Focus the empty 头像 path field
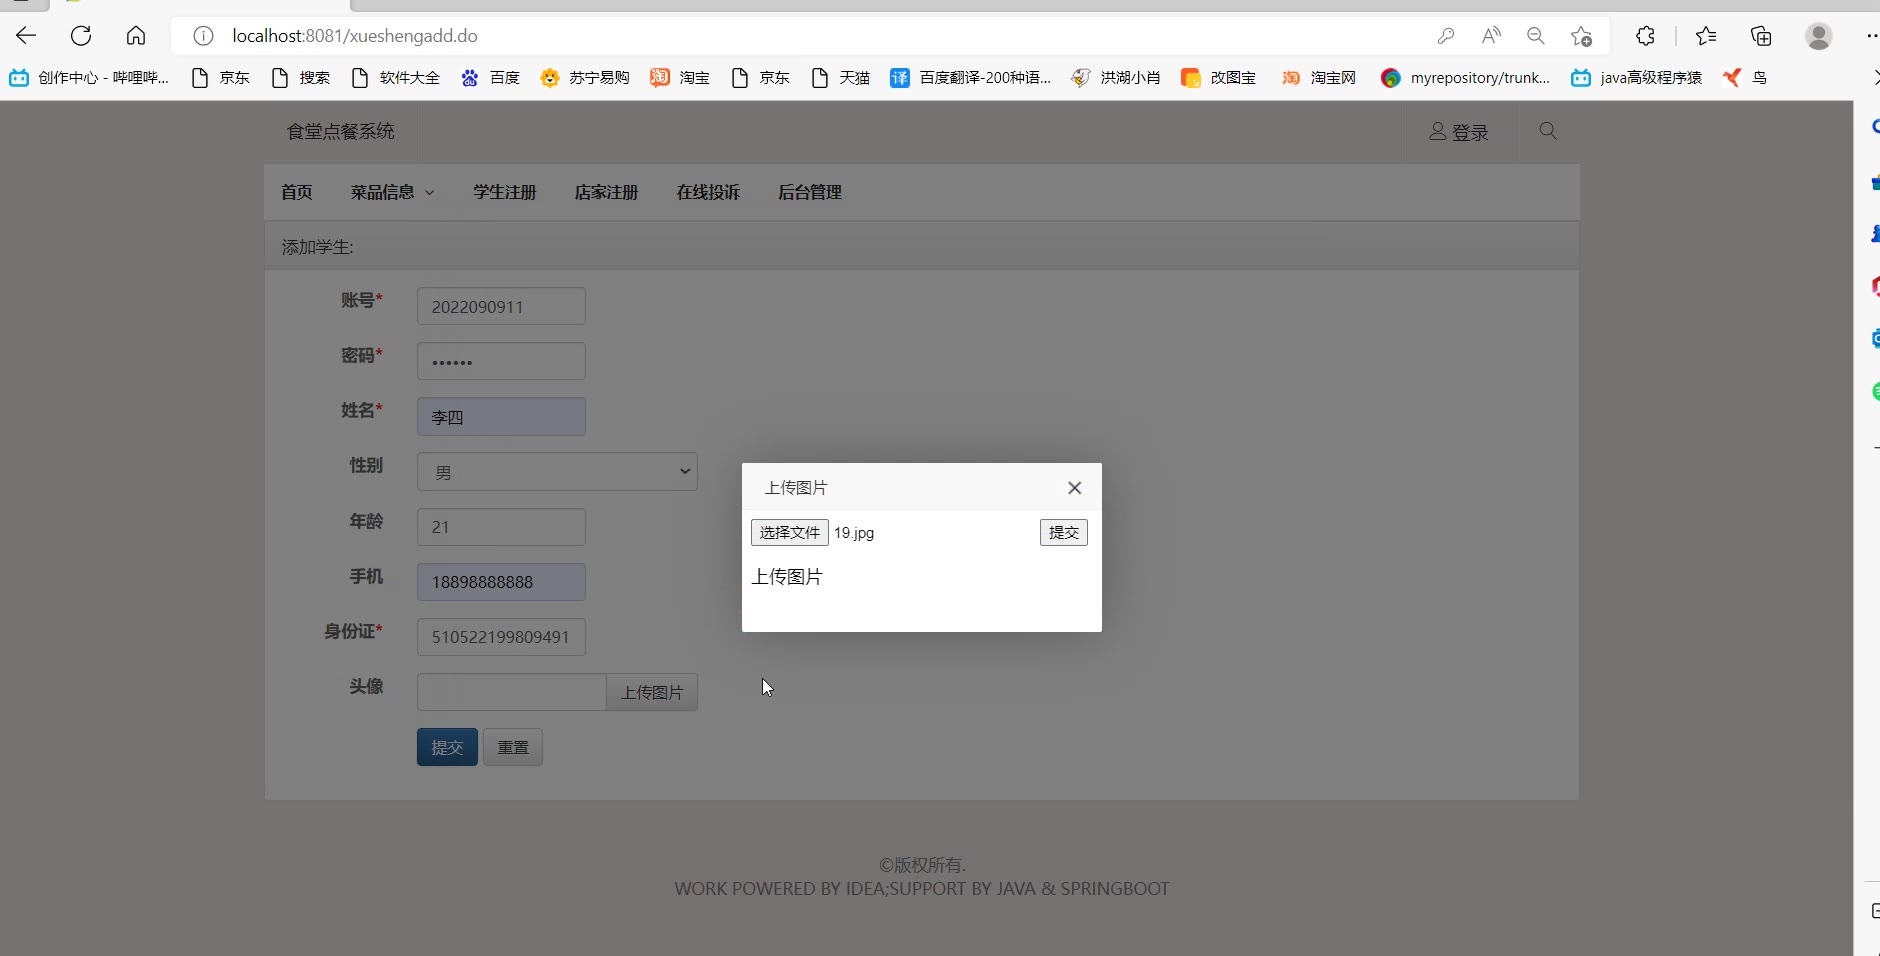 pos(512,692)
